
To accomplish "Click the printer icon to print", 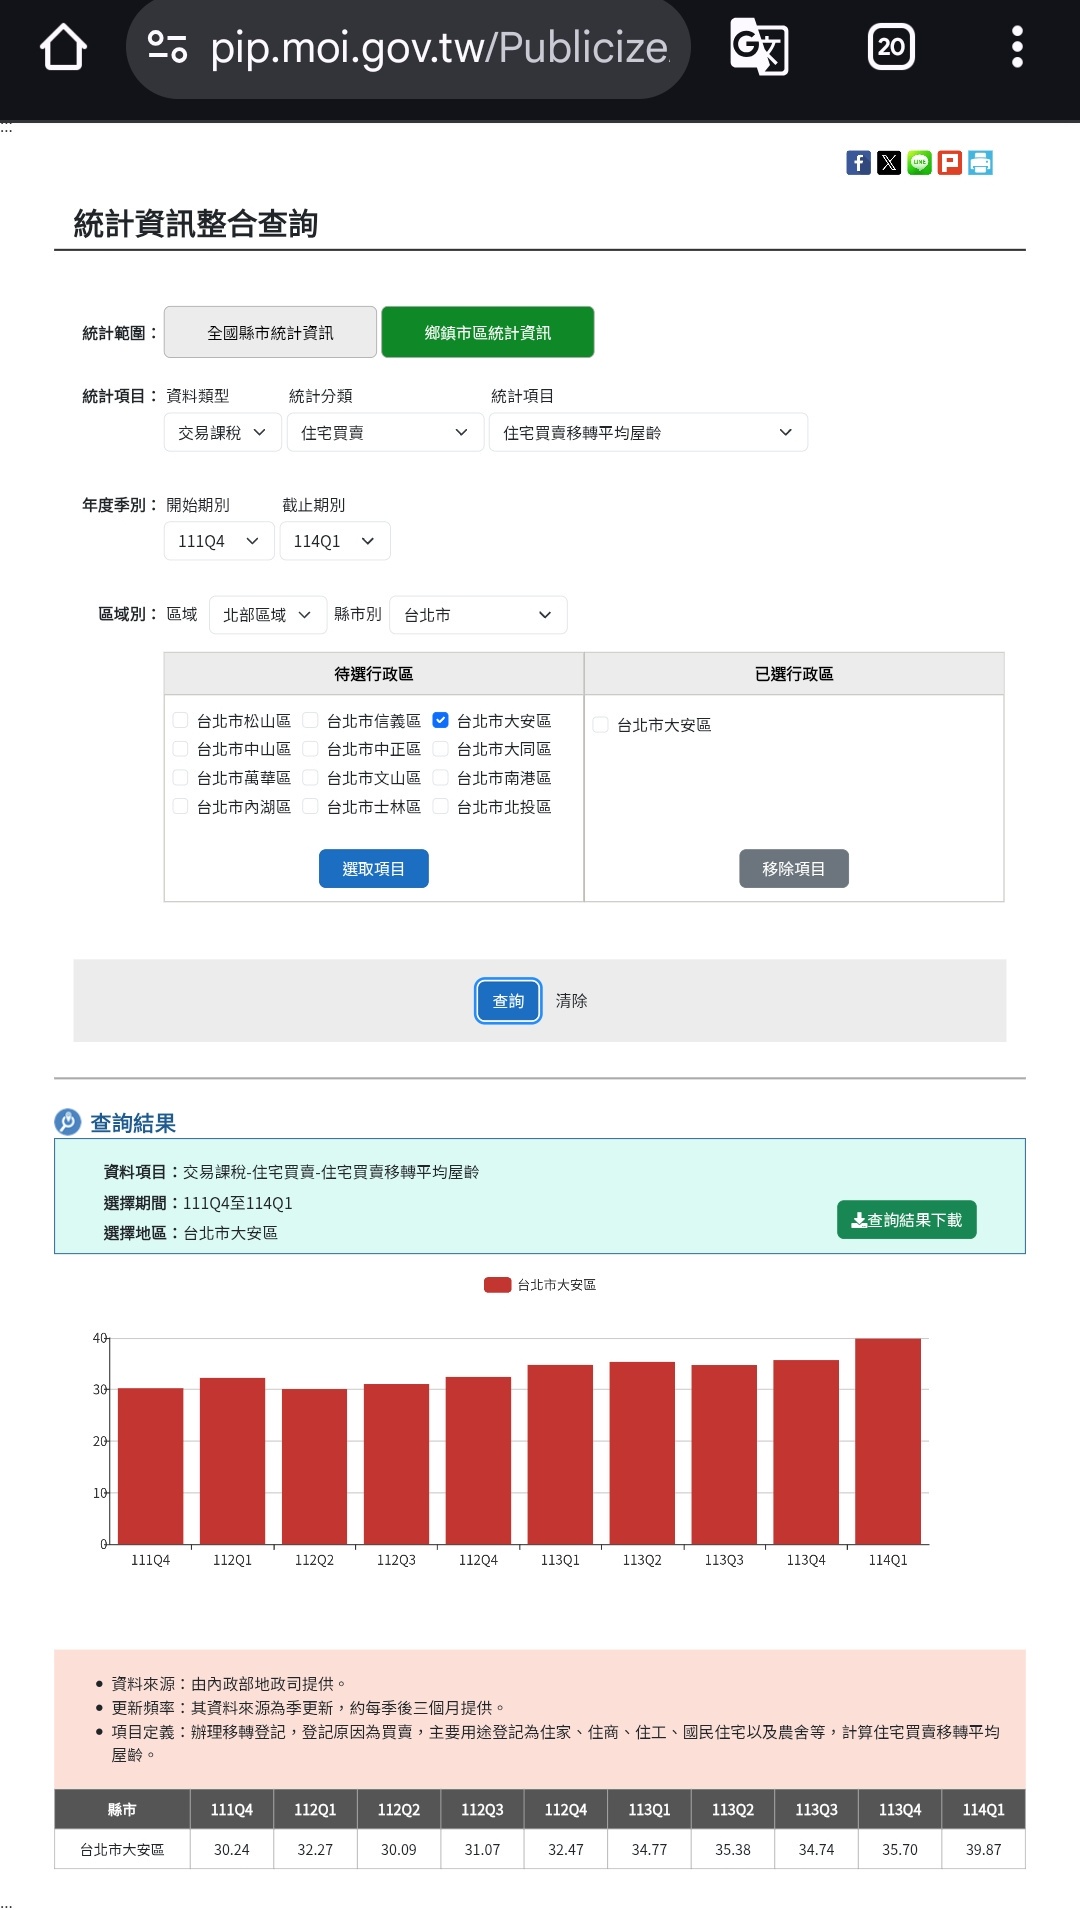I will [x=981, y=163].
